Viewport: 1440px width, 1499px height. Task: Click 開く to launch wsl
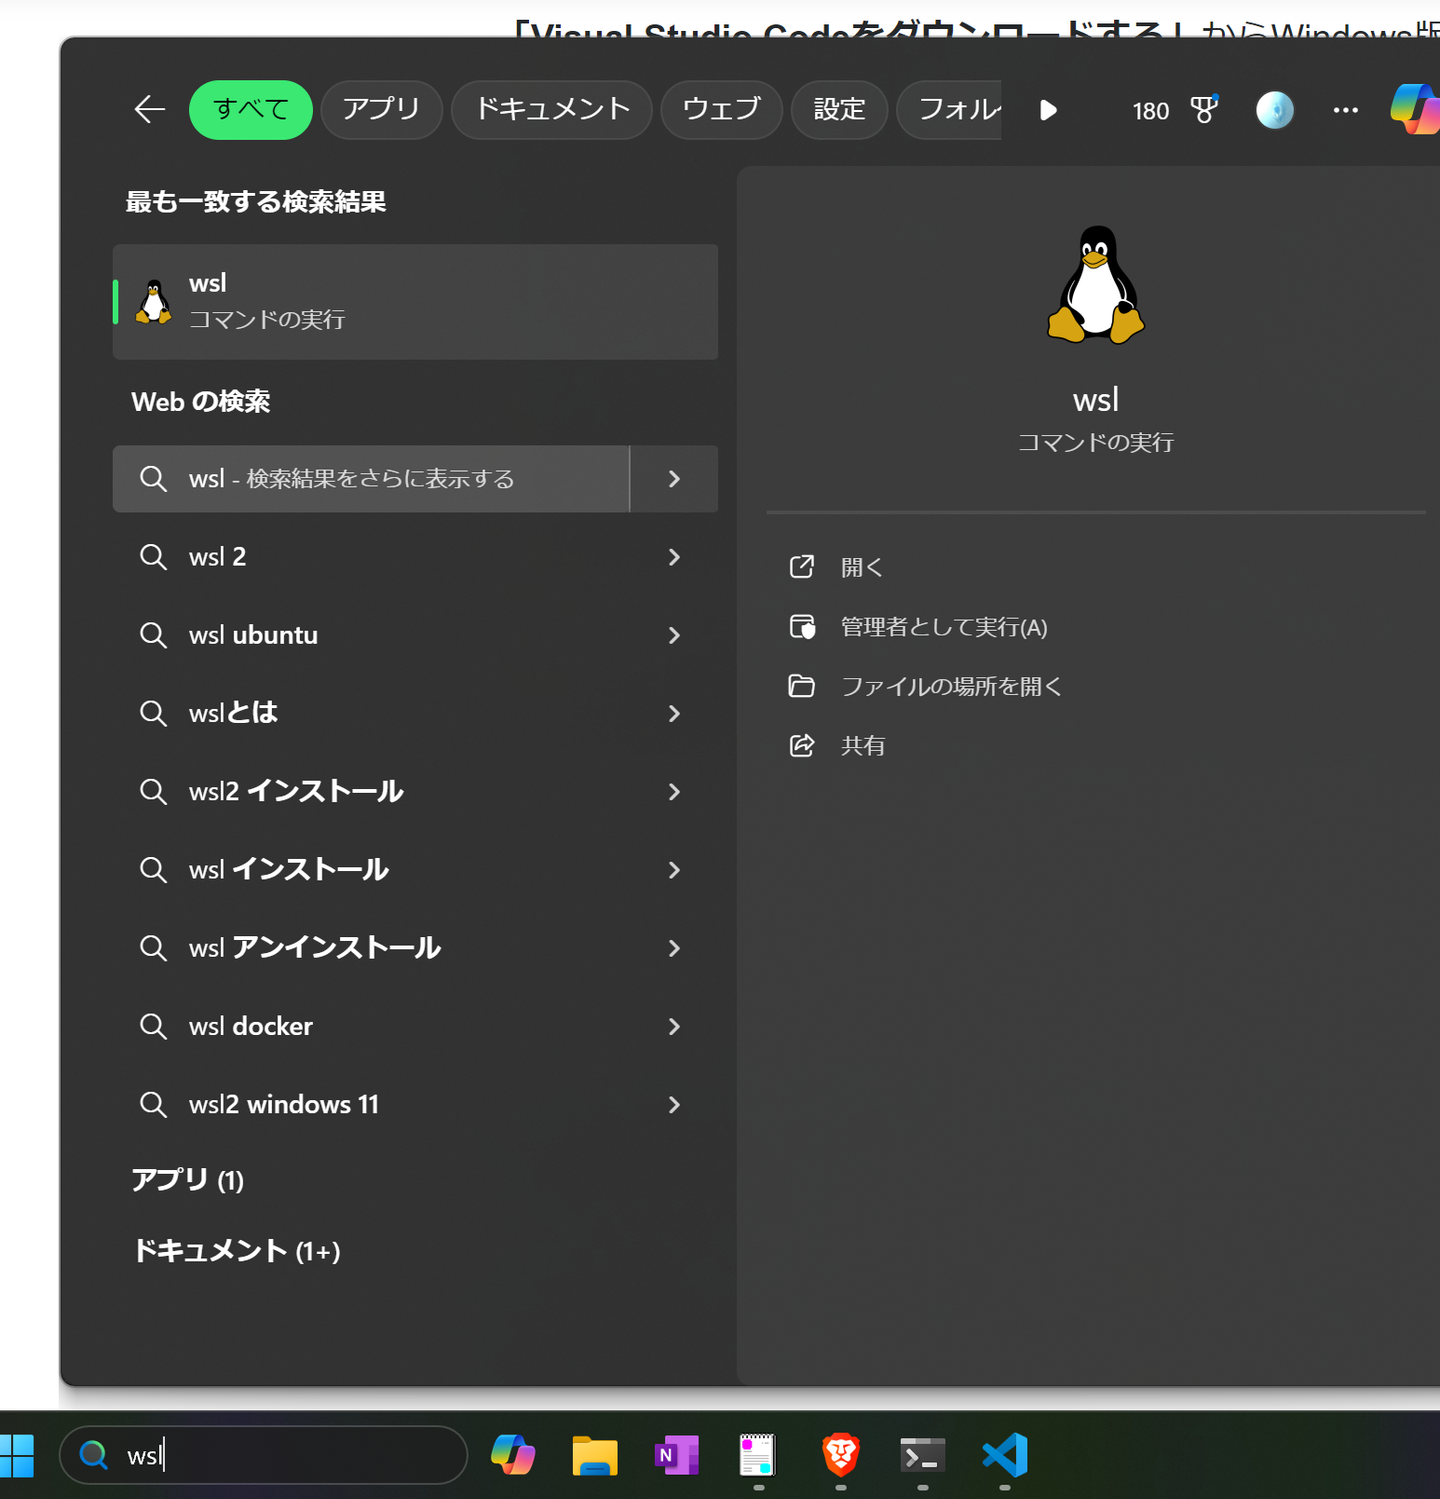(862, 567)
